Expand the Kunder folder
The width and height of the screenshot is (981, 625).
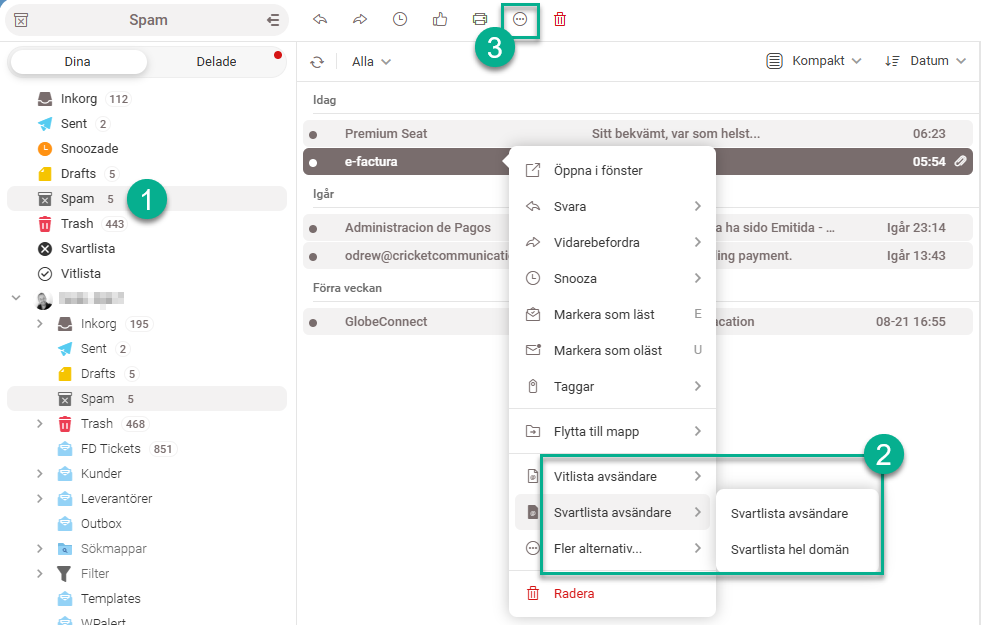tap(40, 474)
